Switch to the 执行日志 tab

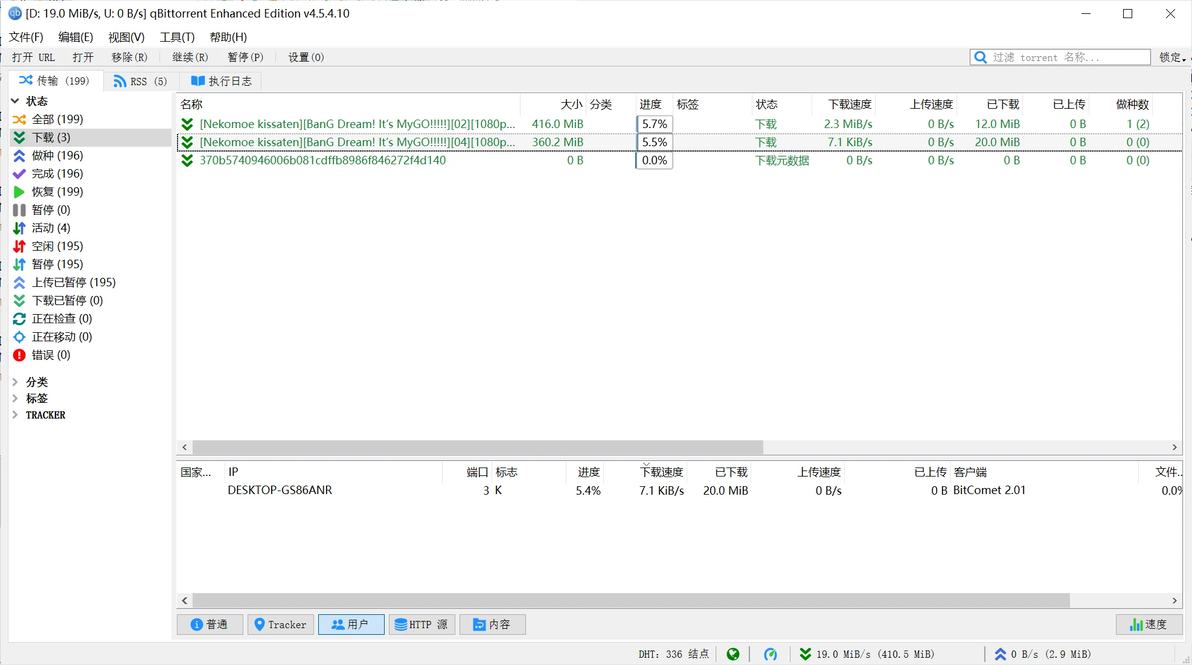pyautogui.click(x=220, y=81)
